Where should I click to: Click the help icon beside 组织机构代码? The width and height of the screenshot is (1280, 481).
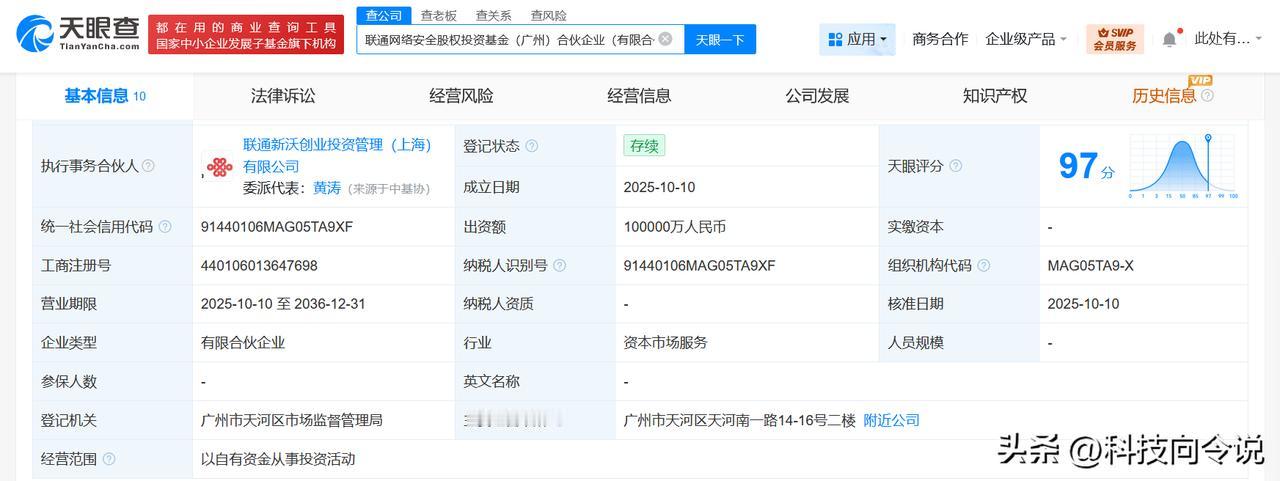pyautogui.click(x=983, y=266)
